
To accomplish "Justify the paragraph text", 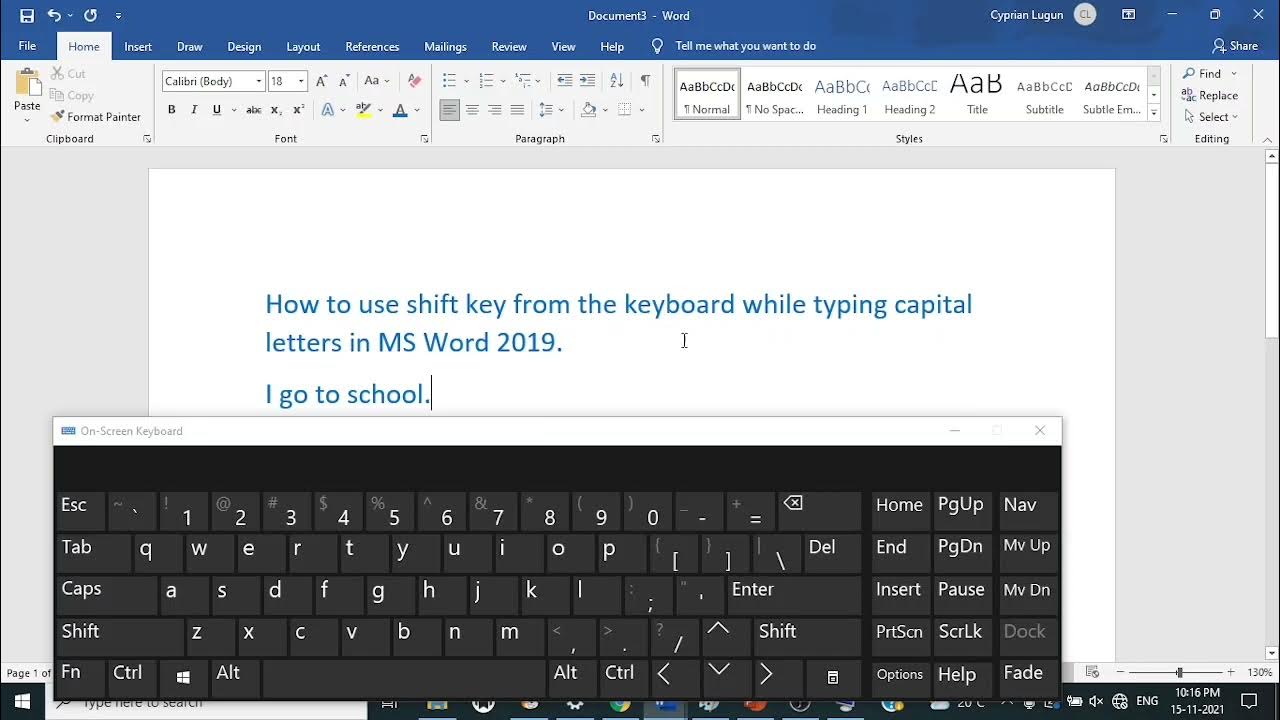I will (517, 110).
